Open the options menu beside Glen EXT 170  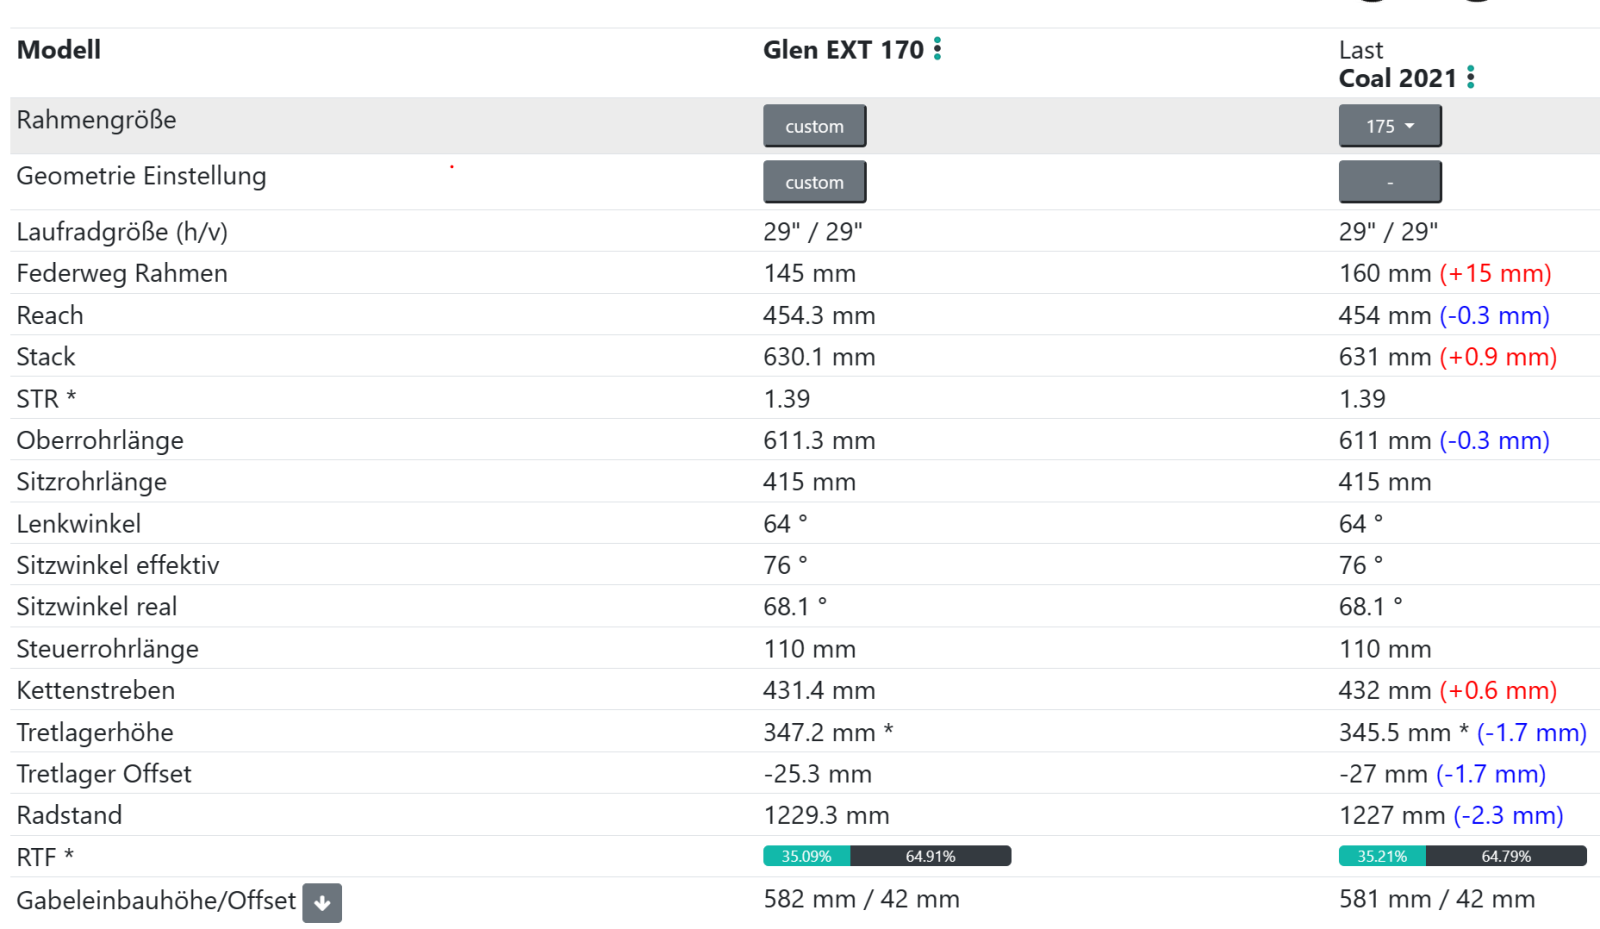pyautogui.click(x=937, y=49)
